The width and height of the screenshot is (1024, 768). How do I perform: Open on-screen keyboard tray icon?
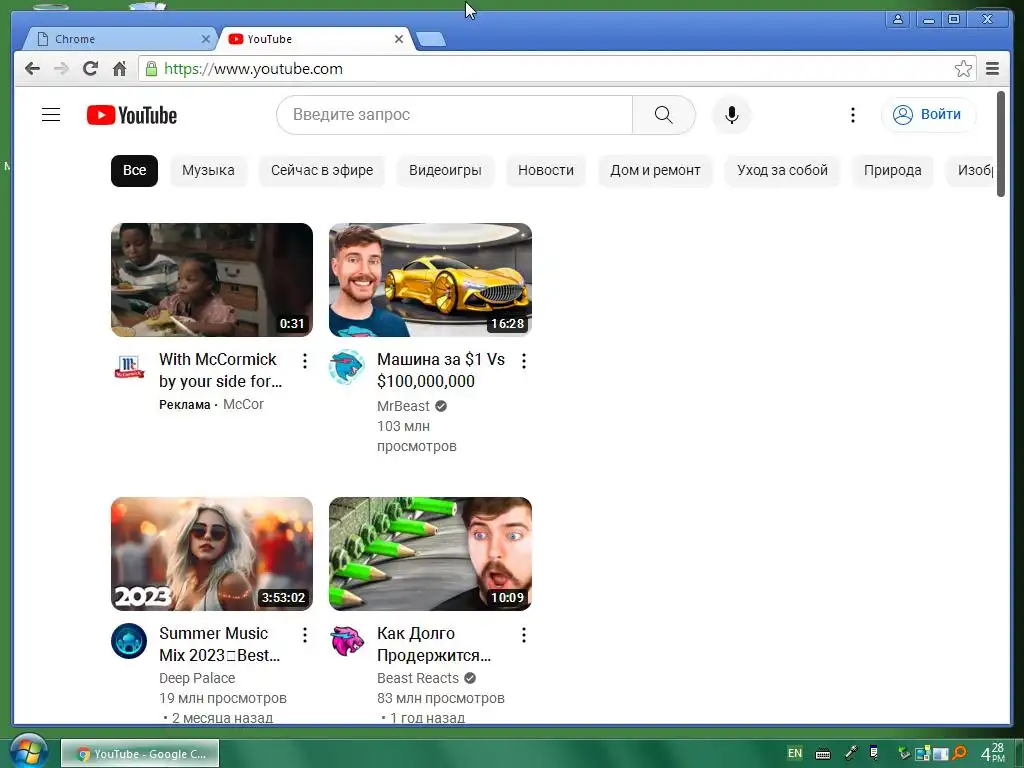coord(823,754)
